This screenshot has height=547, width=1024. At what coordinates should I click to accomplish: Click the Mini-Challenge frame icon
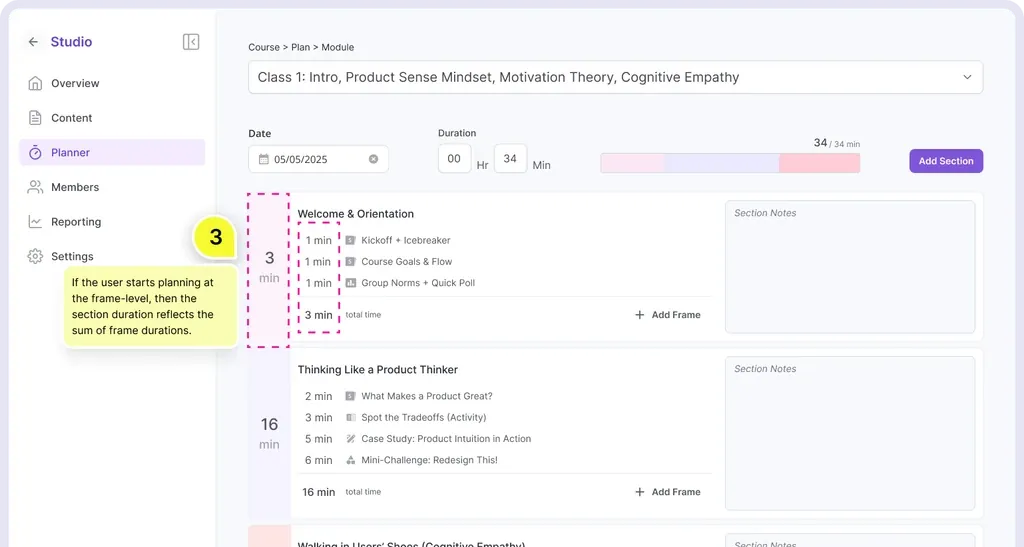point(351,460)
